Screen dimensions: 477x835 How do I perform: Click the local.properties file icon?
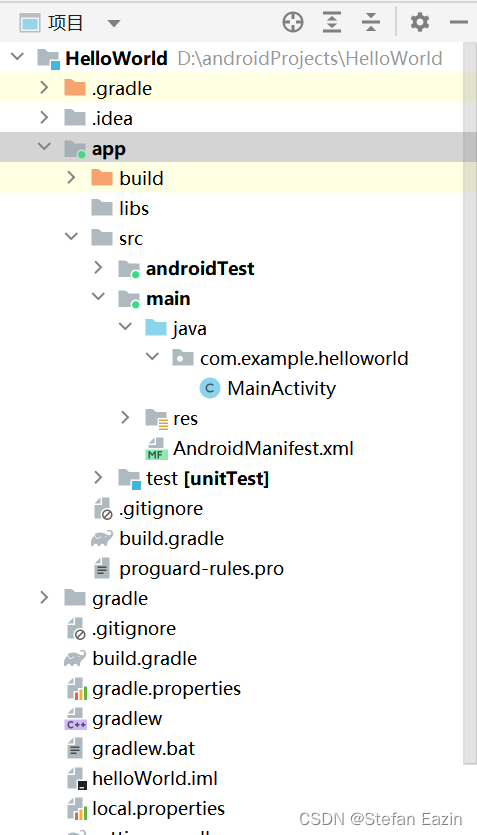(76, 809)
